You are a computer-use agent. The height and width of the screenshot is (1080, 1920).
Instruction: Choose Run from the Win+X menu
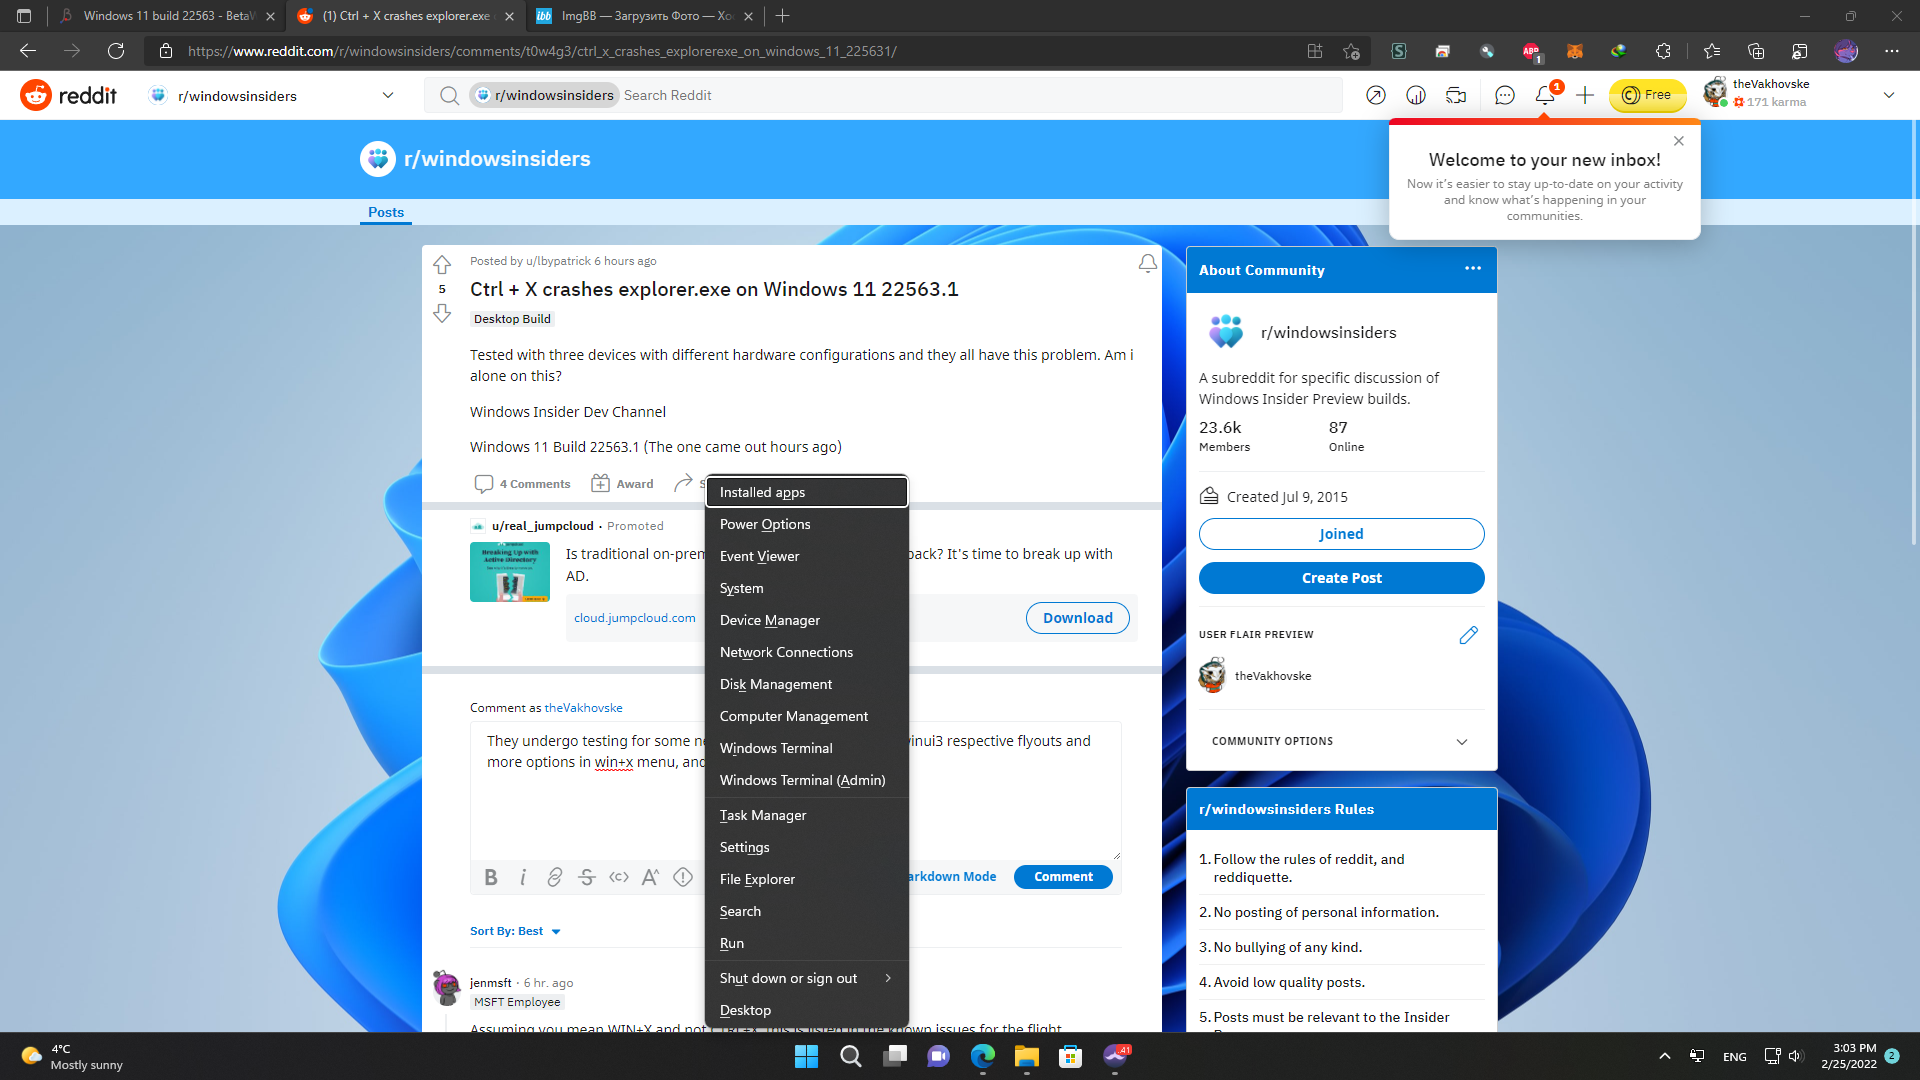806,943
